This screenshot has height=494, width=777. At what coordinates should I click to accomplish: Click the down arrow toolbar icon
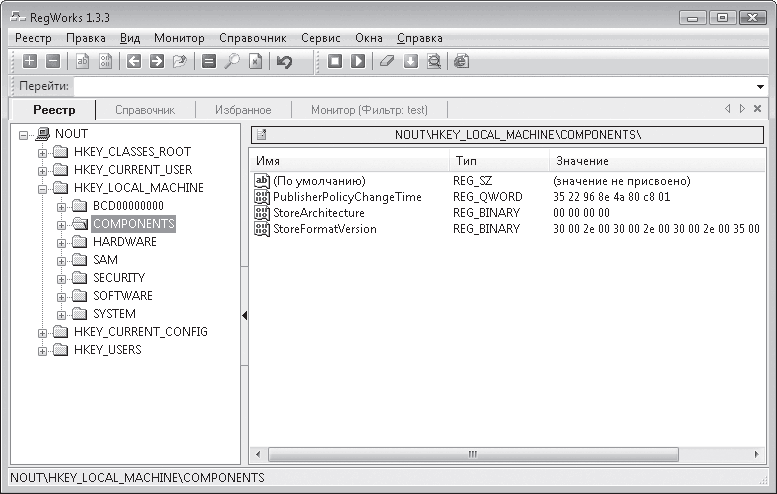click(410, 61)
